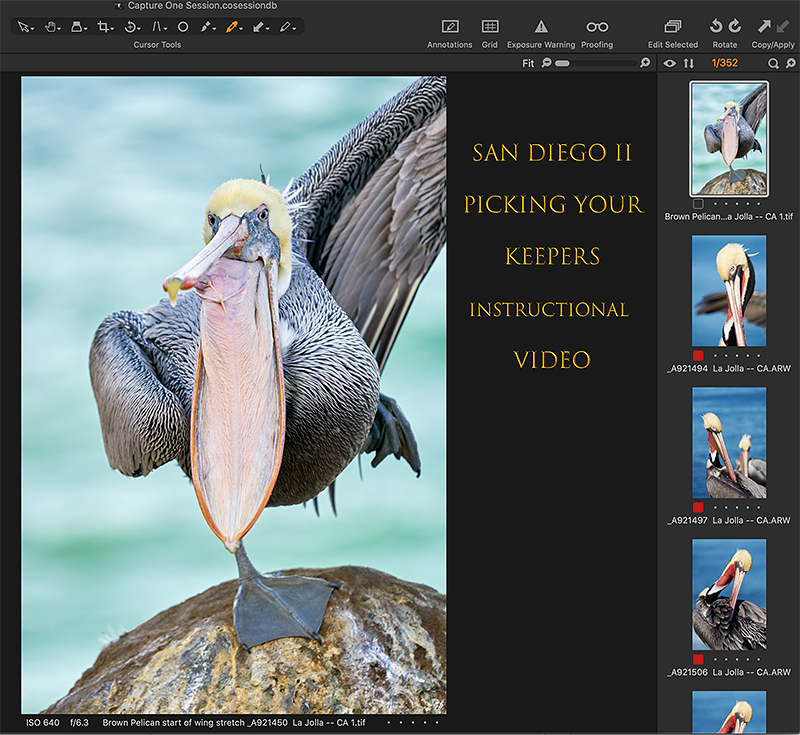This screenshot has width=800, height=735.
Task: Copy adjustments with up-right arrow
Action: click(x=764, y=26)
